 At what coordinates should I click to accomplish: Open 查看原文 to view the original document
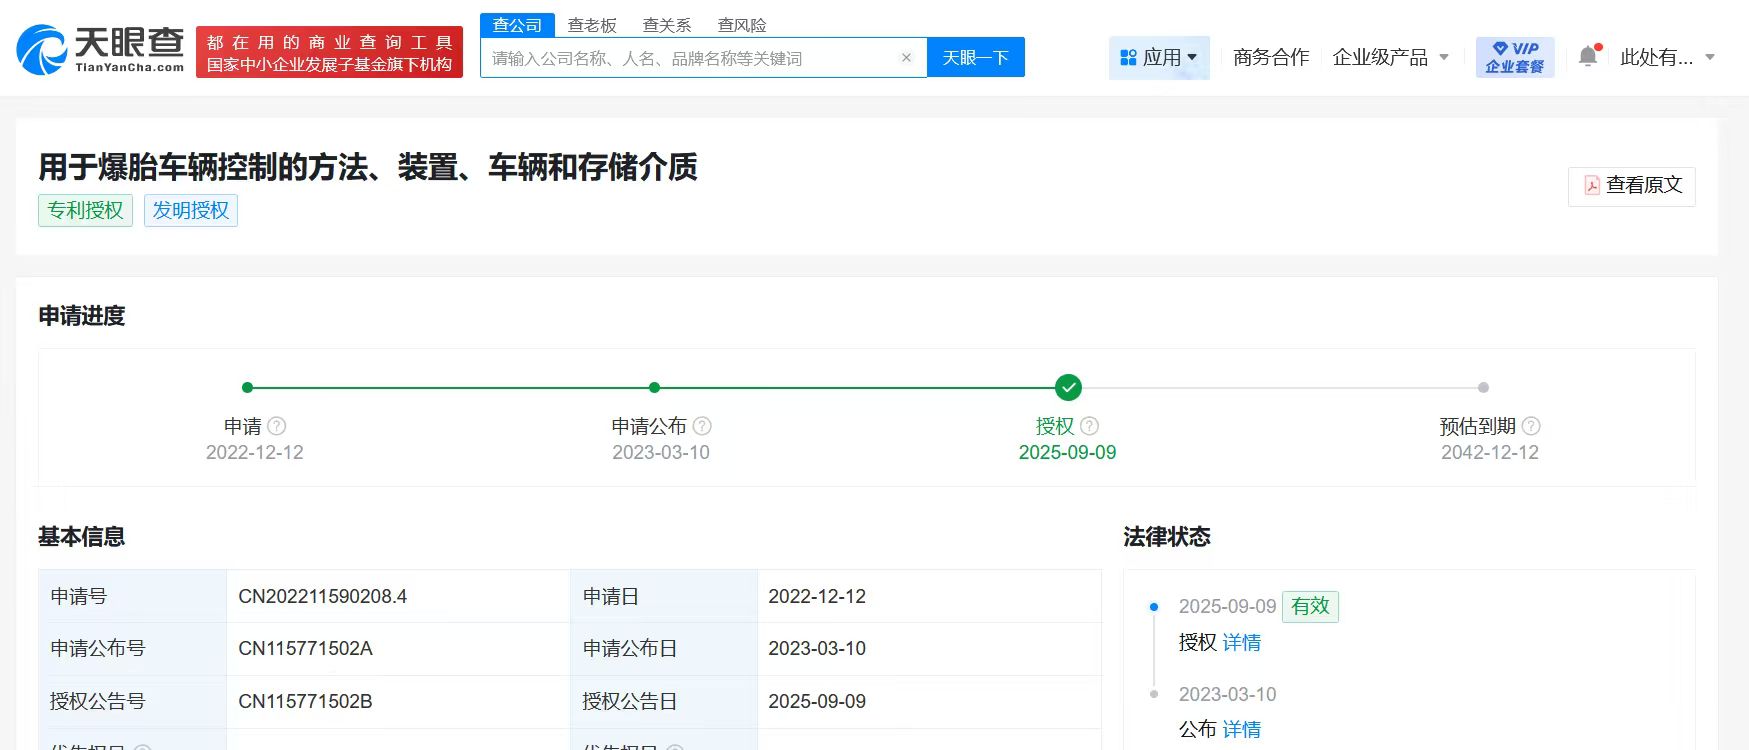1632,186
